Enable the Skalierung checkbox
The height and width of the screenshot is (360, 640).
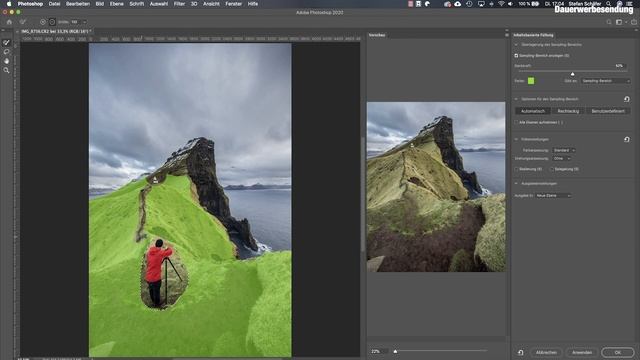[516, 169]
